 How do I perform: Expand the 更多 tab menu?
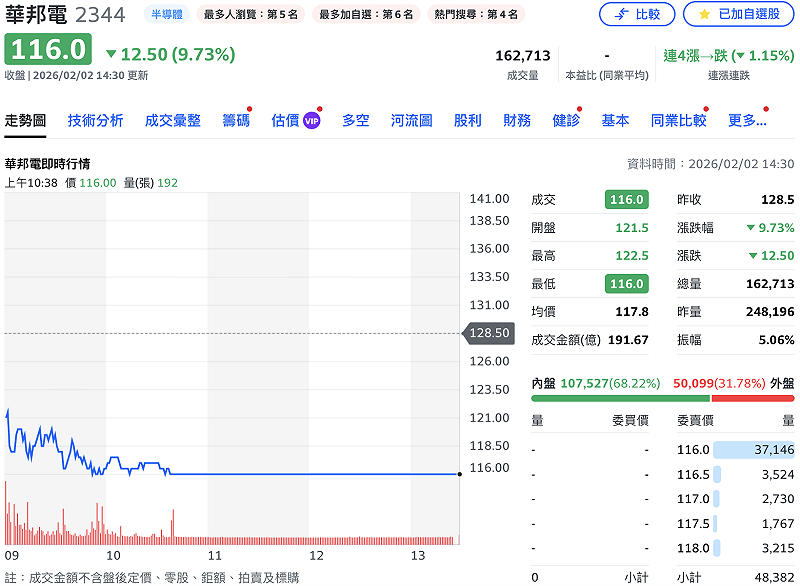coord(746,120)
